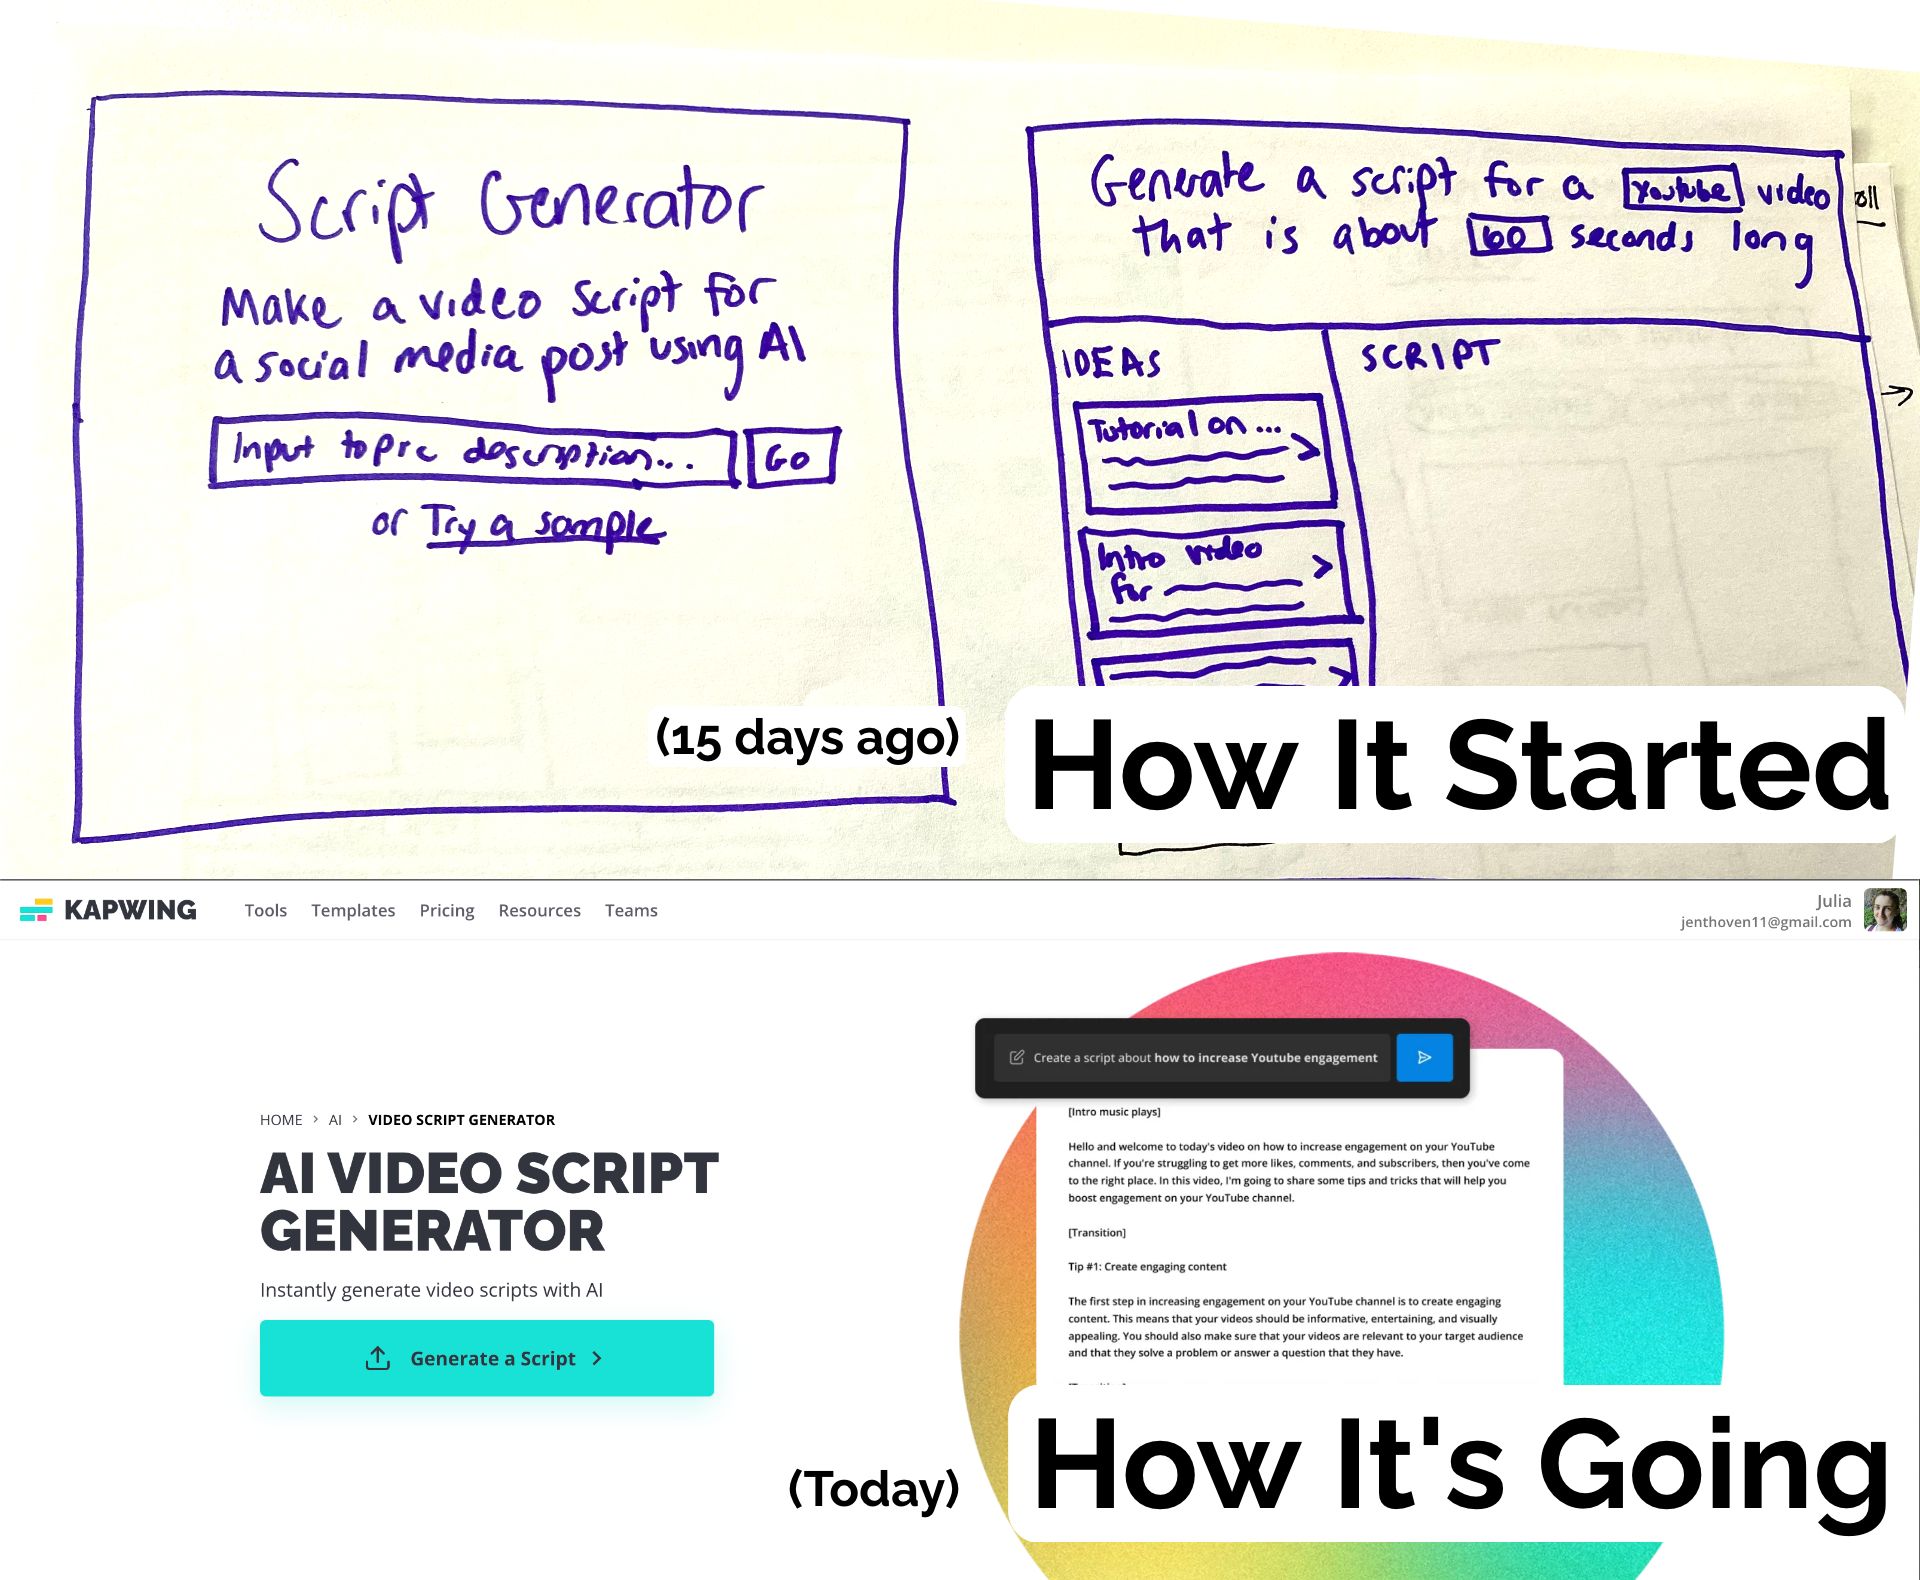Click the VIDEO SCRIPT GENERATOR breadcrumb
Viewport: 1920px width, 1580px height.
tap(461, 1119)
